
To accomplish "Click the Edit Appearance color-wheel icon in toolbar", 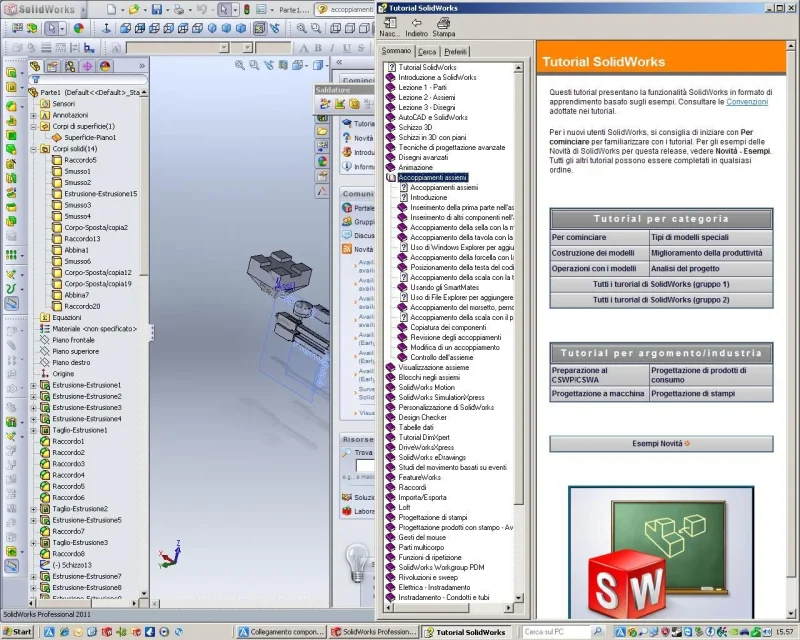I will 79,29.
